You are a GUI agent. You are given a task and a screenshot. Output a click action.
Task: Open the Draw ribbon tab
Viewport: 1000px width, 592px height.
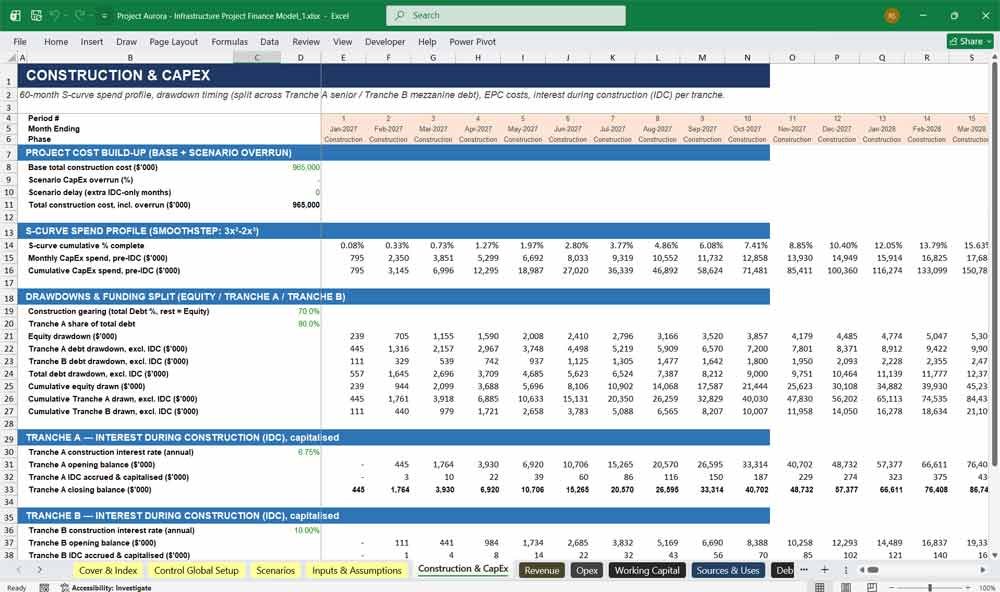[126, 41]
